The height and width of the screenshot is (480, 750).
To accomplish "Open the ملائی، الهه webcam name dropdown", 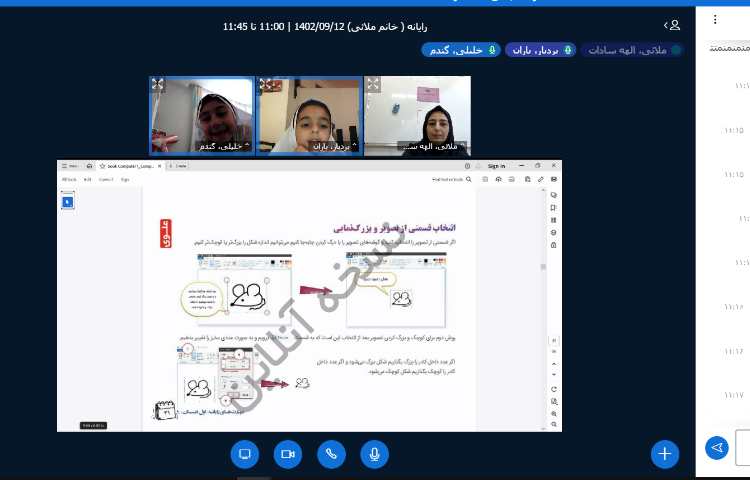I will tap(433, 146).
